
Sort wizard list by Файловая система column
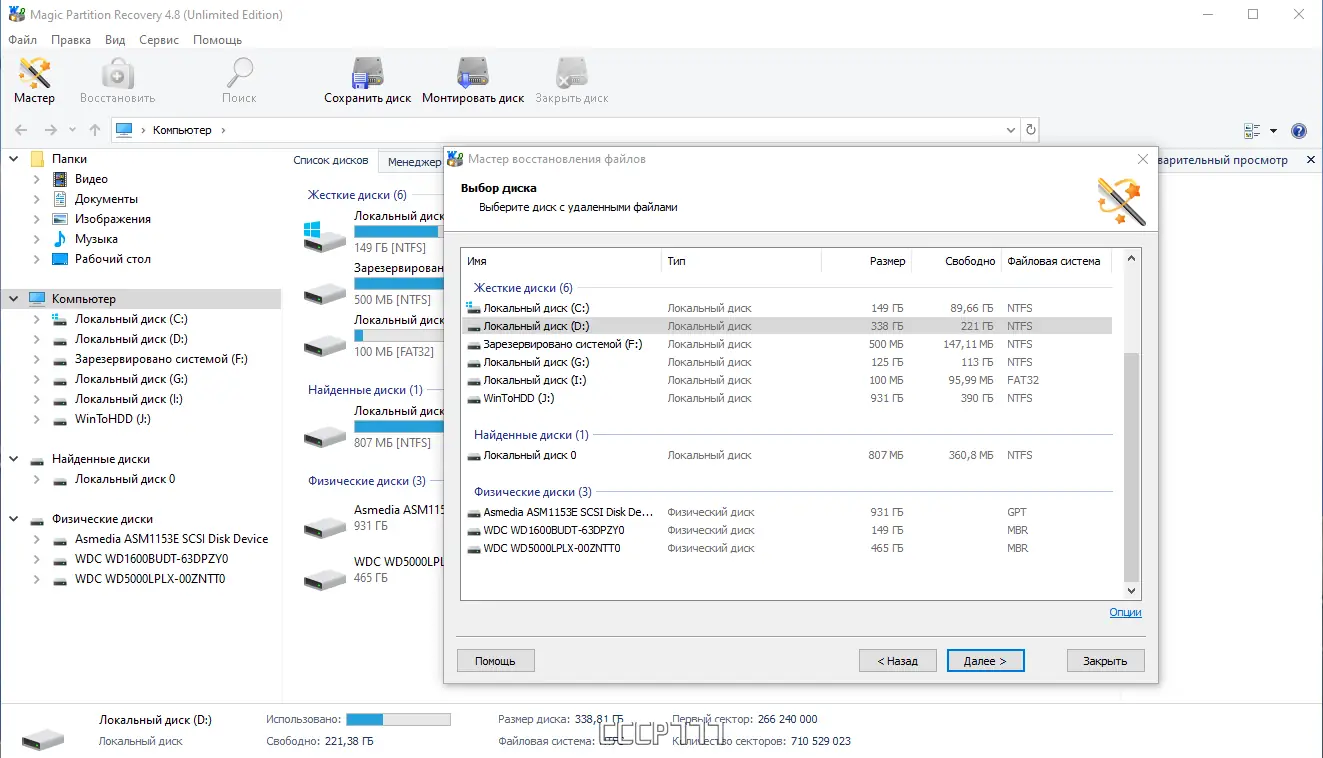[1057, 261]
